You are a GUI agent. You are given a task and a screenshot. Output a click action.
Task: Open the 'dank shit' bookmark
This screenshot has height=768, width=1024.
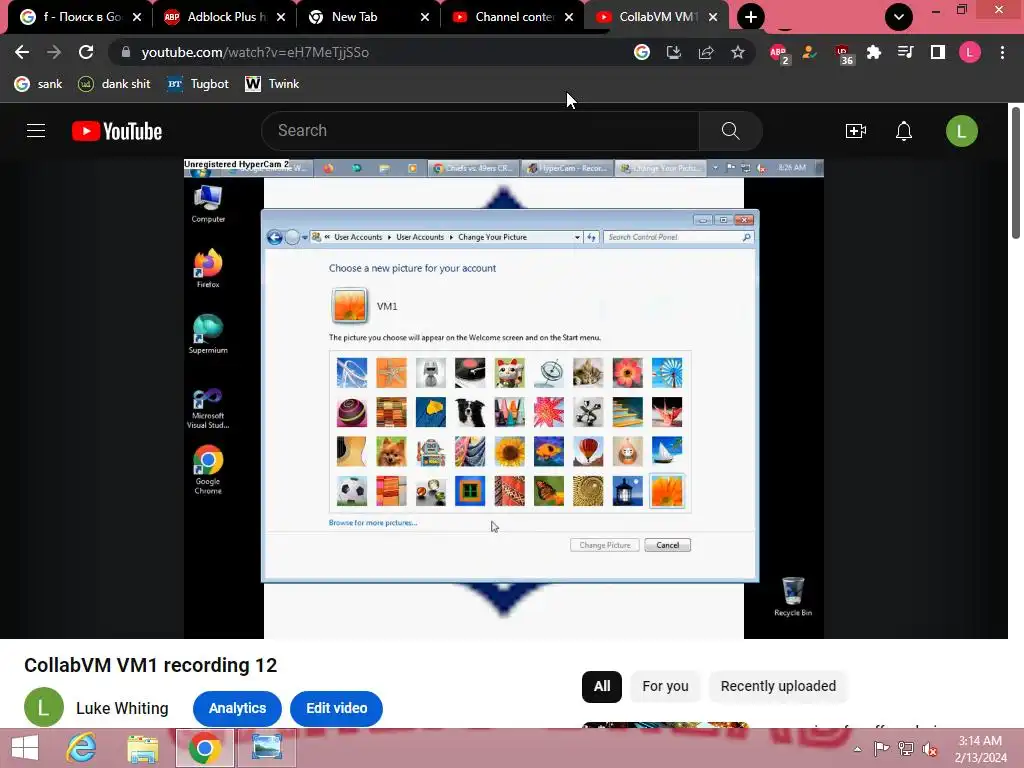114,84
